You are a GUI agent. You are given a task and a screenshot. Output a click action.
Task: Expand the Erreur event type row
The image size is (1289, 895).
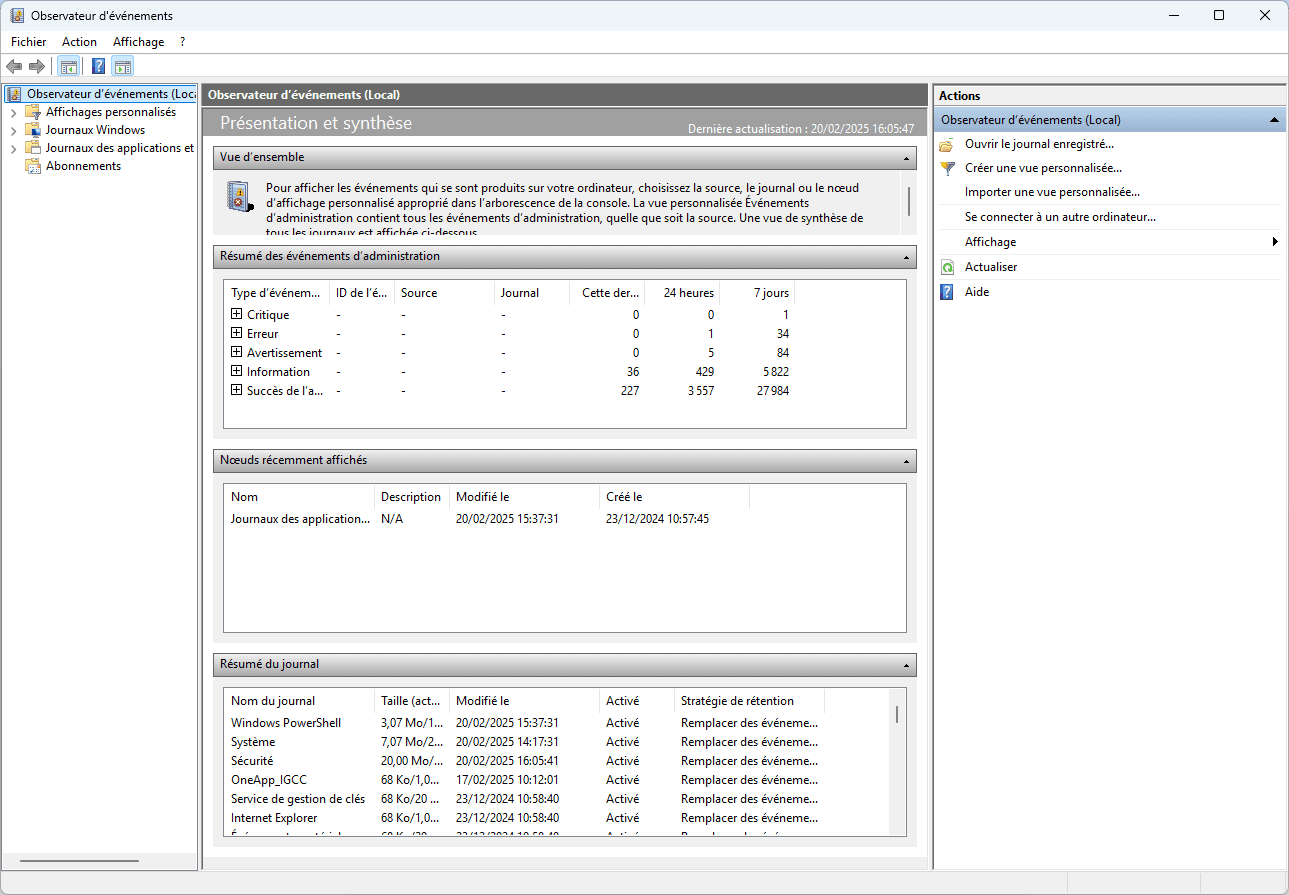(237, 333)
